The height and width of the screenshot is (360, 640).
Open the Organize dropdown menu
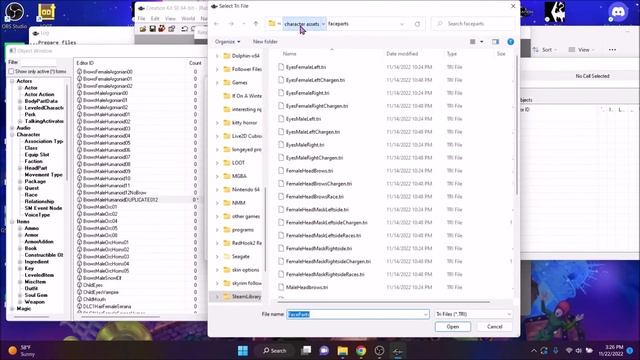(227, 42)
